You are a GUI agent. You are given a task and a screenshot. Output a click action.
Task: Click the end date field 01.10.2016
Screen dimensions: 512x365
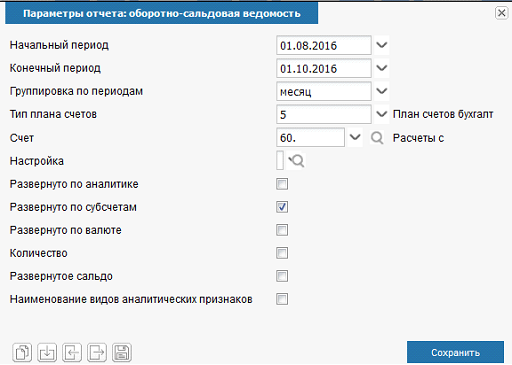click(324, 68)
